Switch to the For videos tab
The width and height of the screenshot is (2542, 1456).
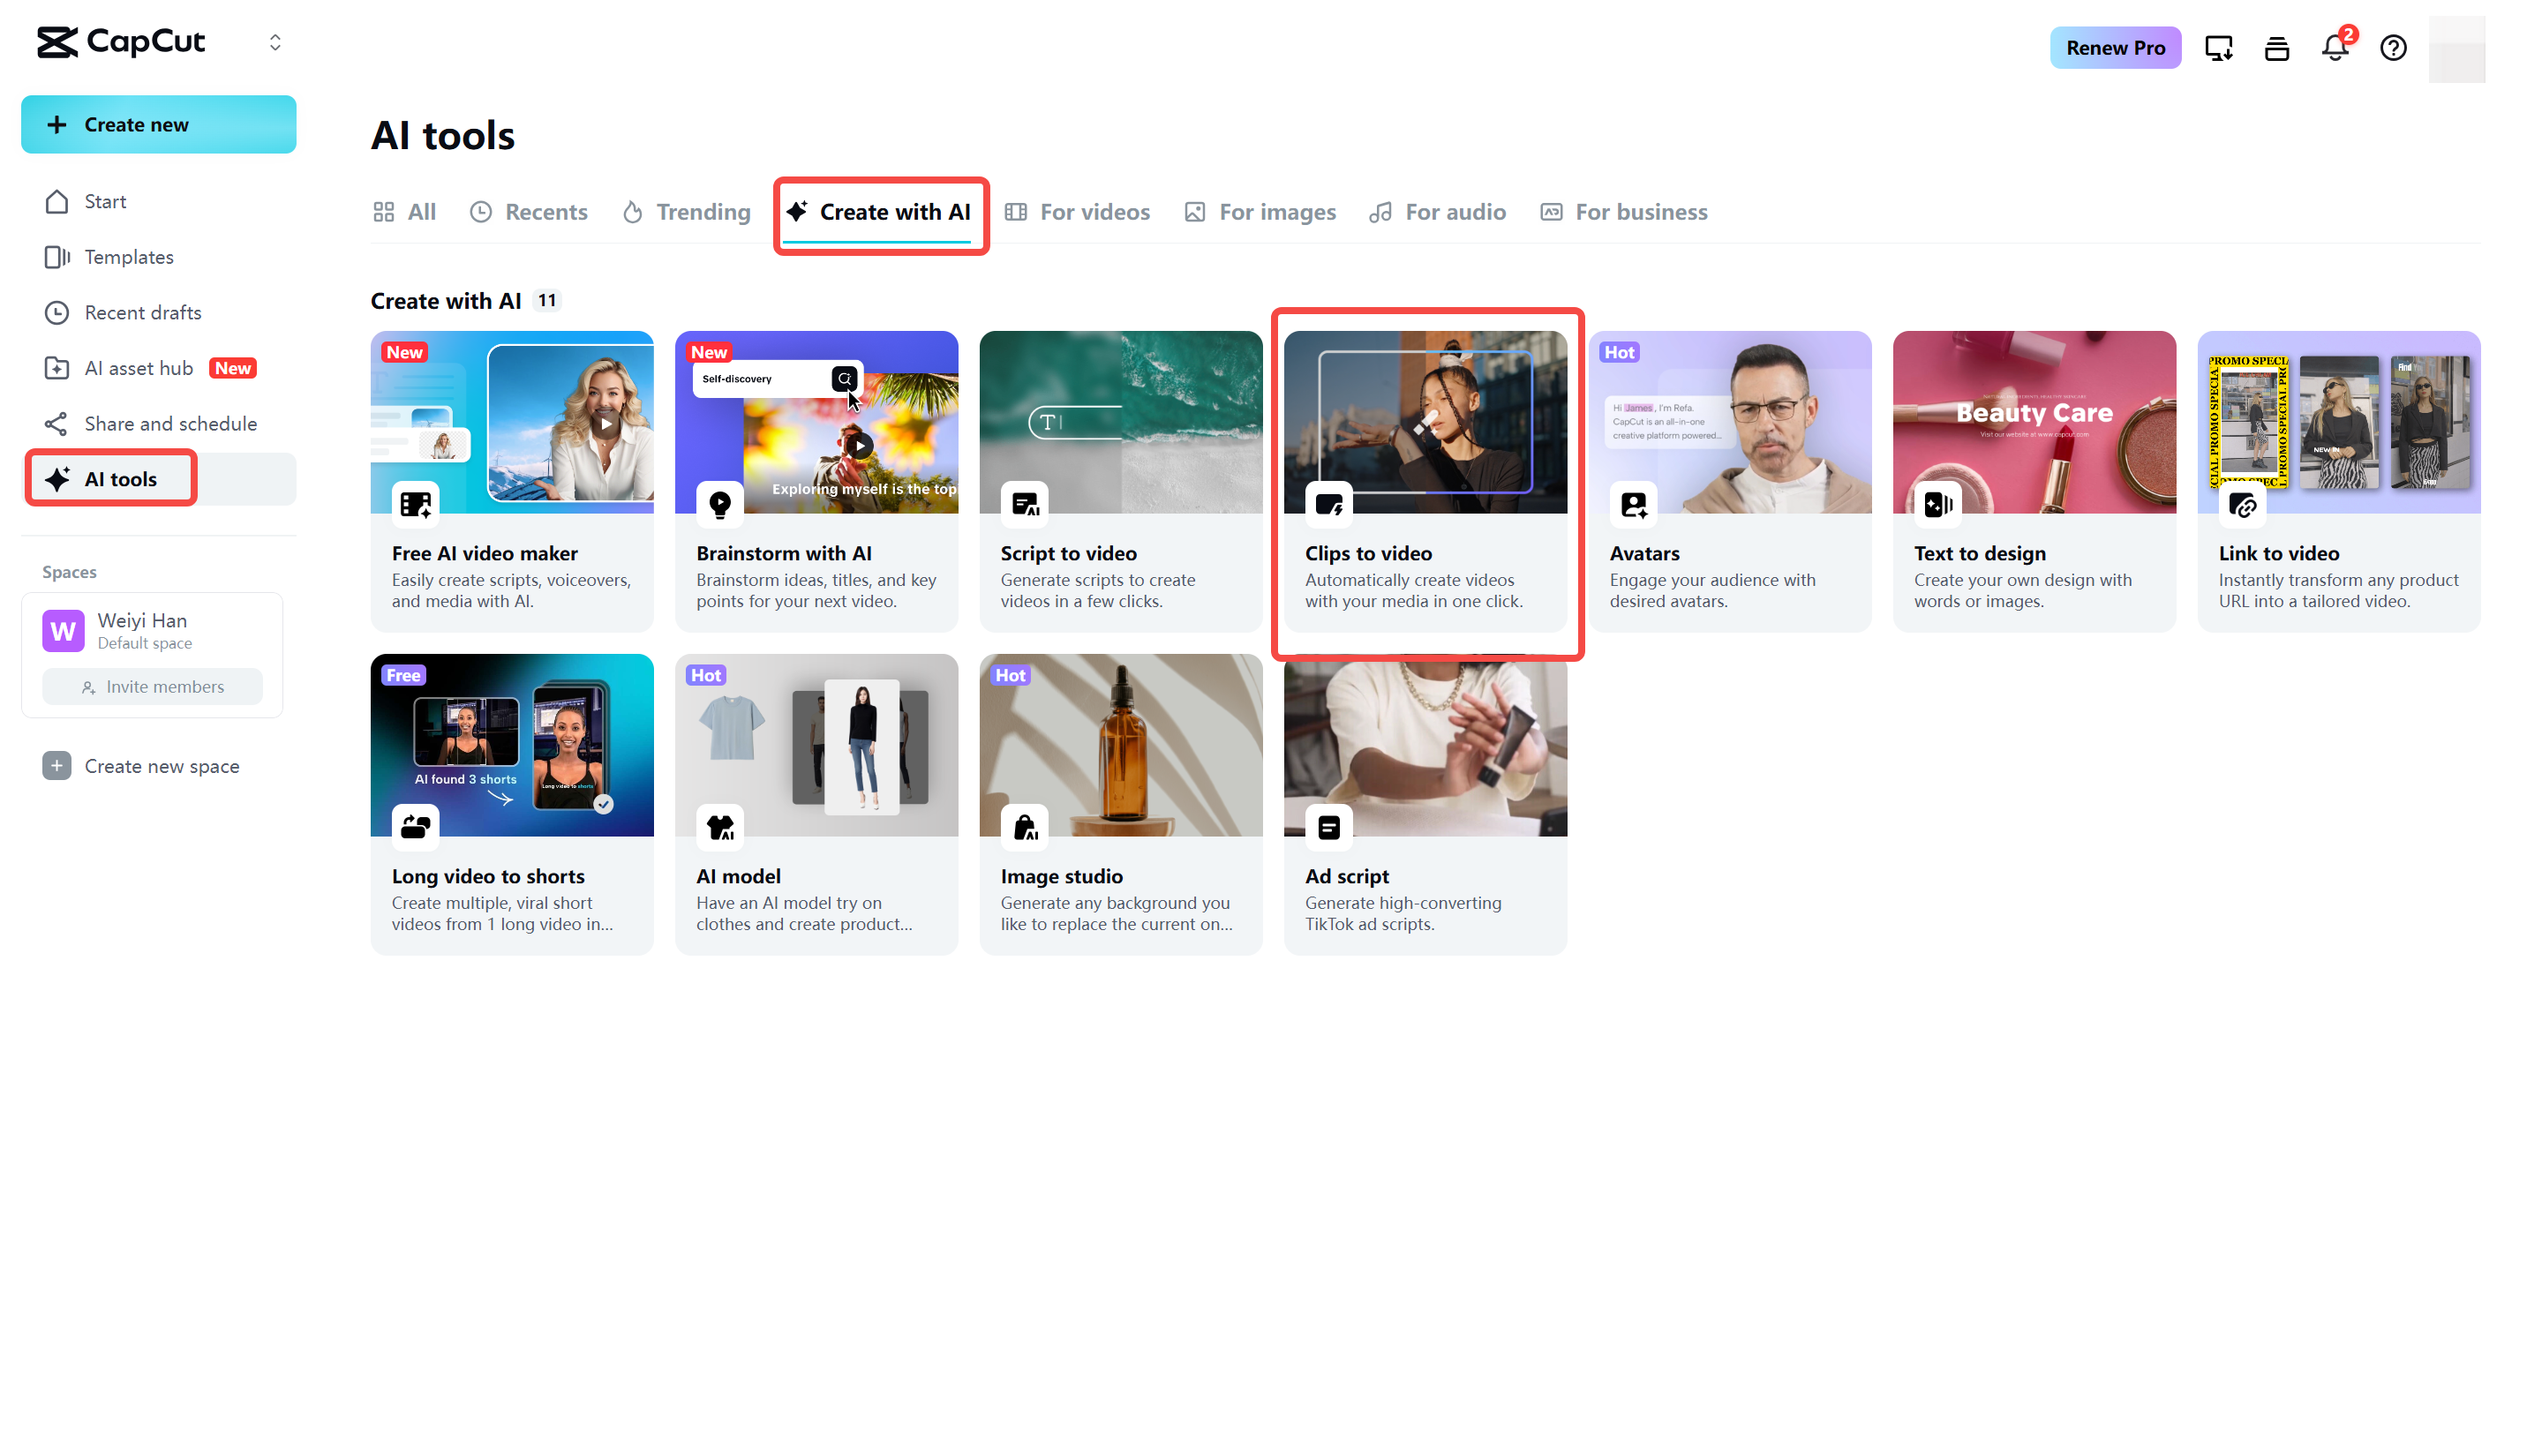coord(1077,212)
